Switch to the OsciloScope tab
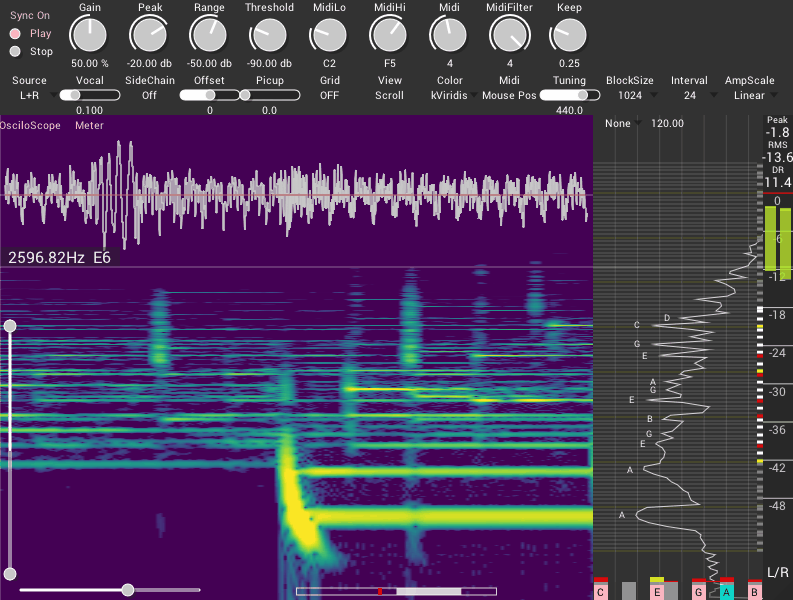The width and height of the screenshot is (793, 600). pos(30,125)
